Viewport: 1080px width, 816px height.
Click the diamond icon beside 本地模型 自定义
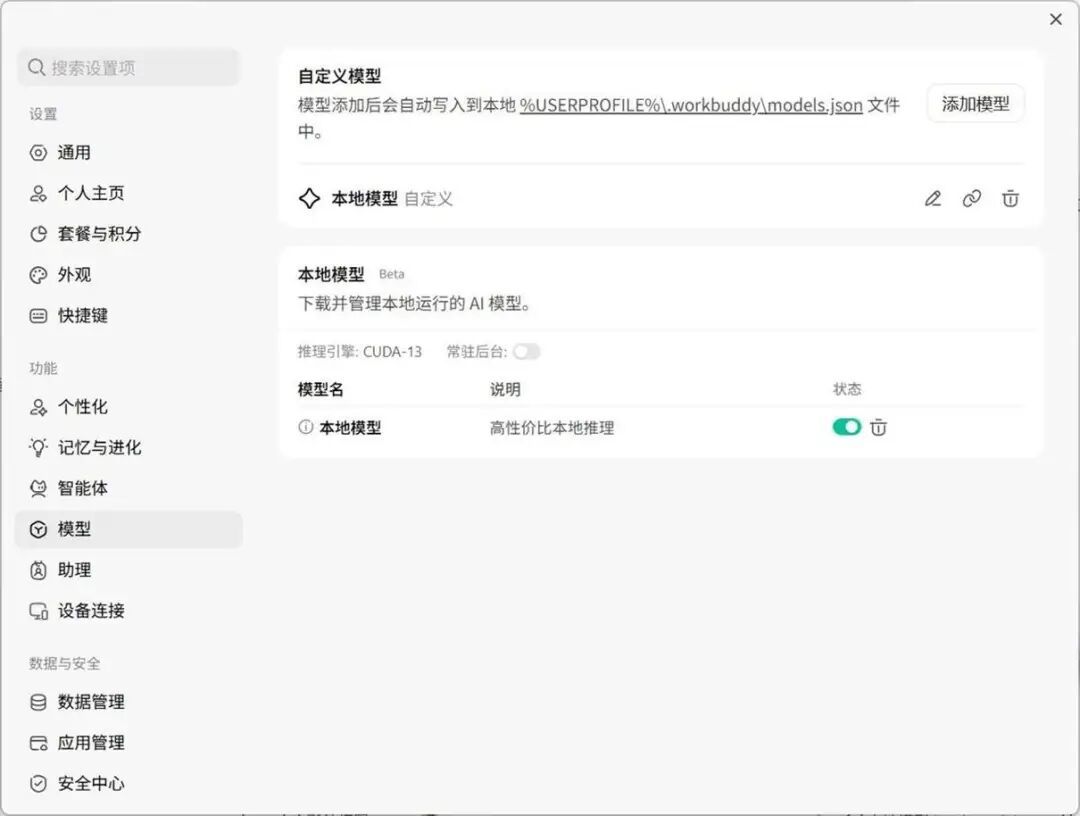point(309,198)
